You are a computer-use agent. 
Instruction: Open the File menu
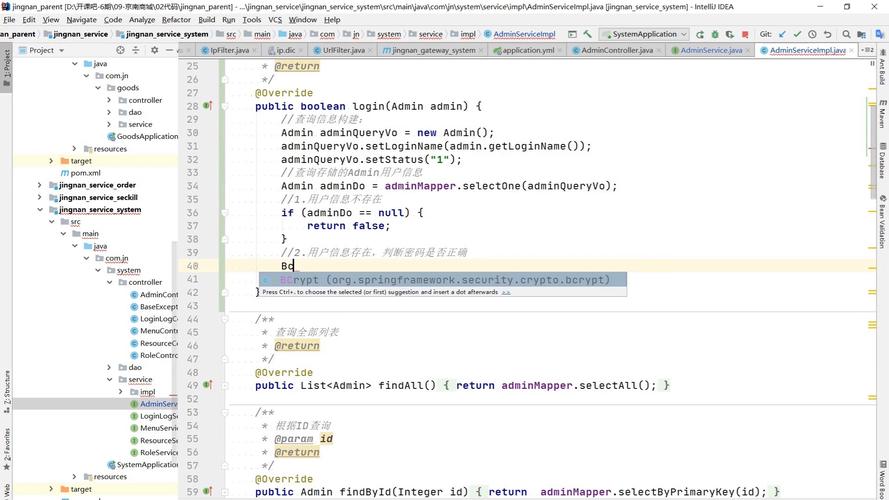coord(9,19)
